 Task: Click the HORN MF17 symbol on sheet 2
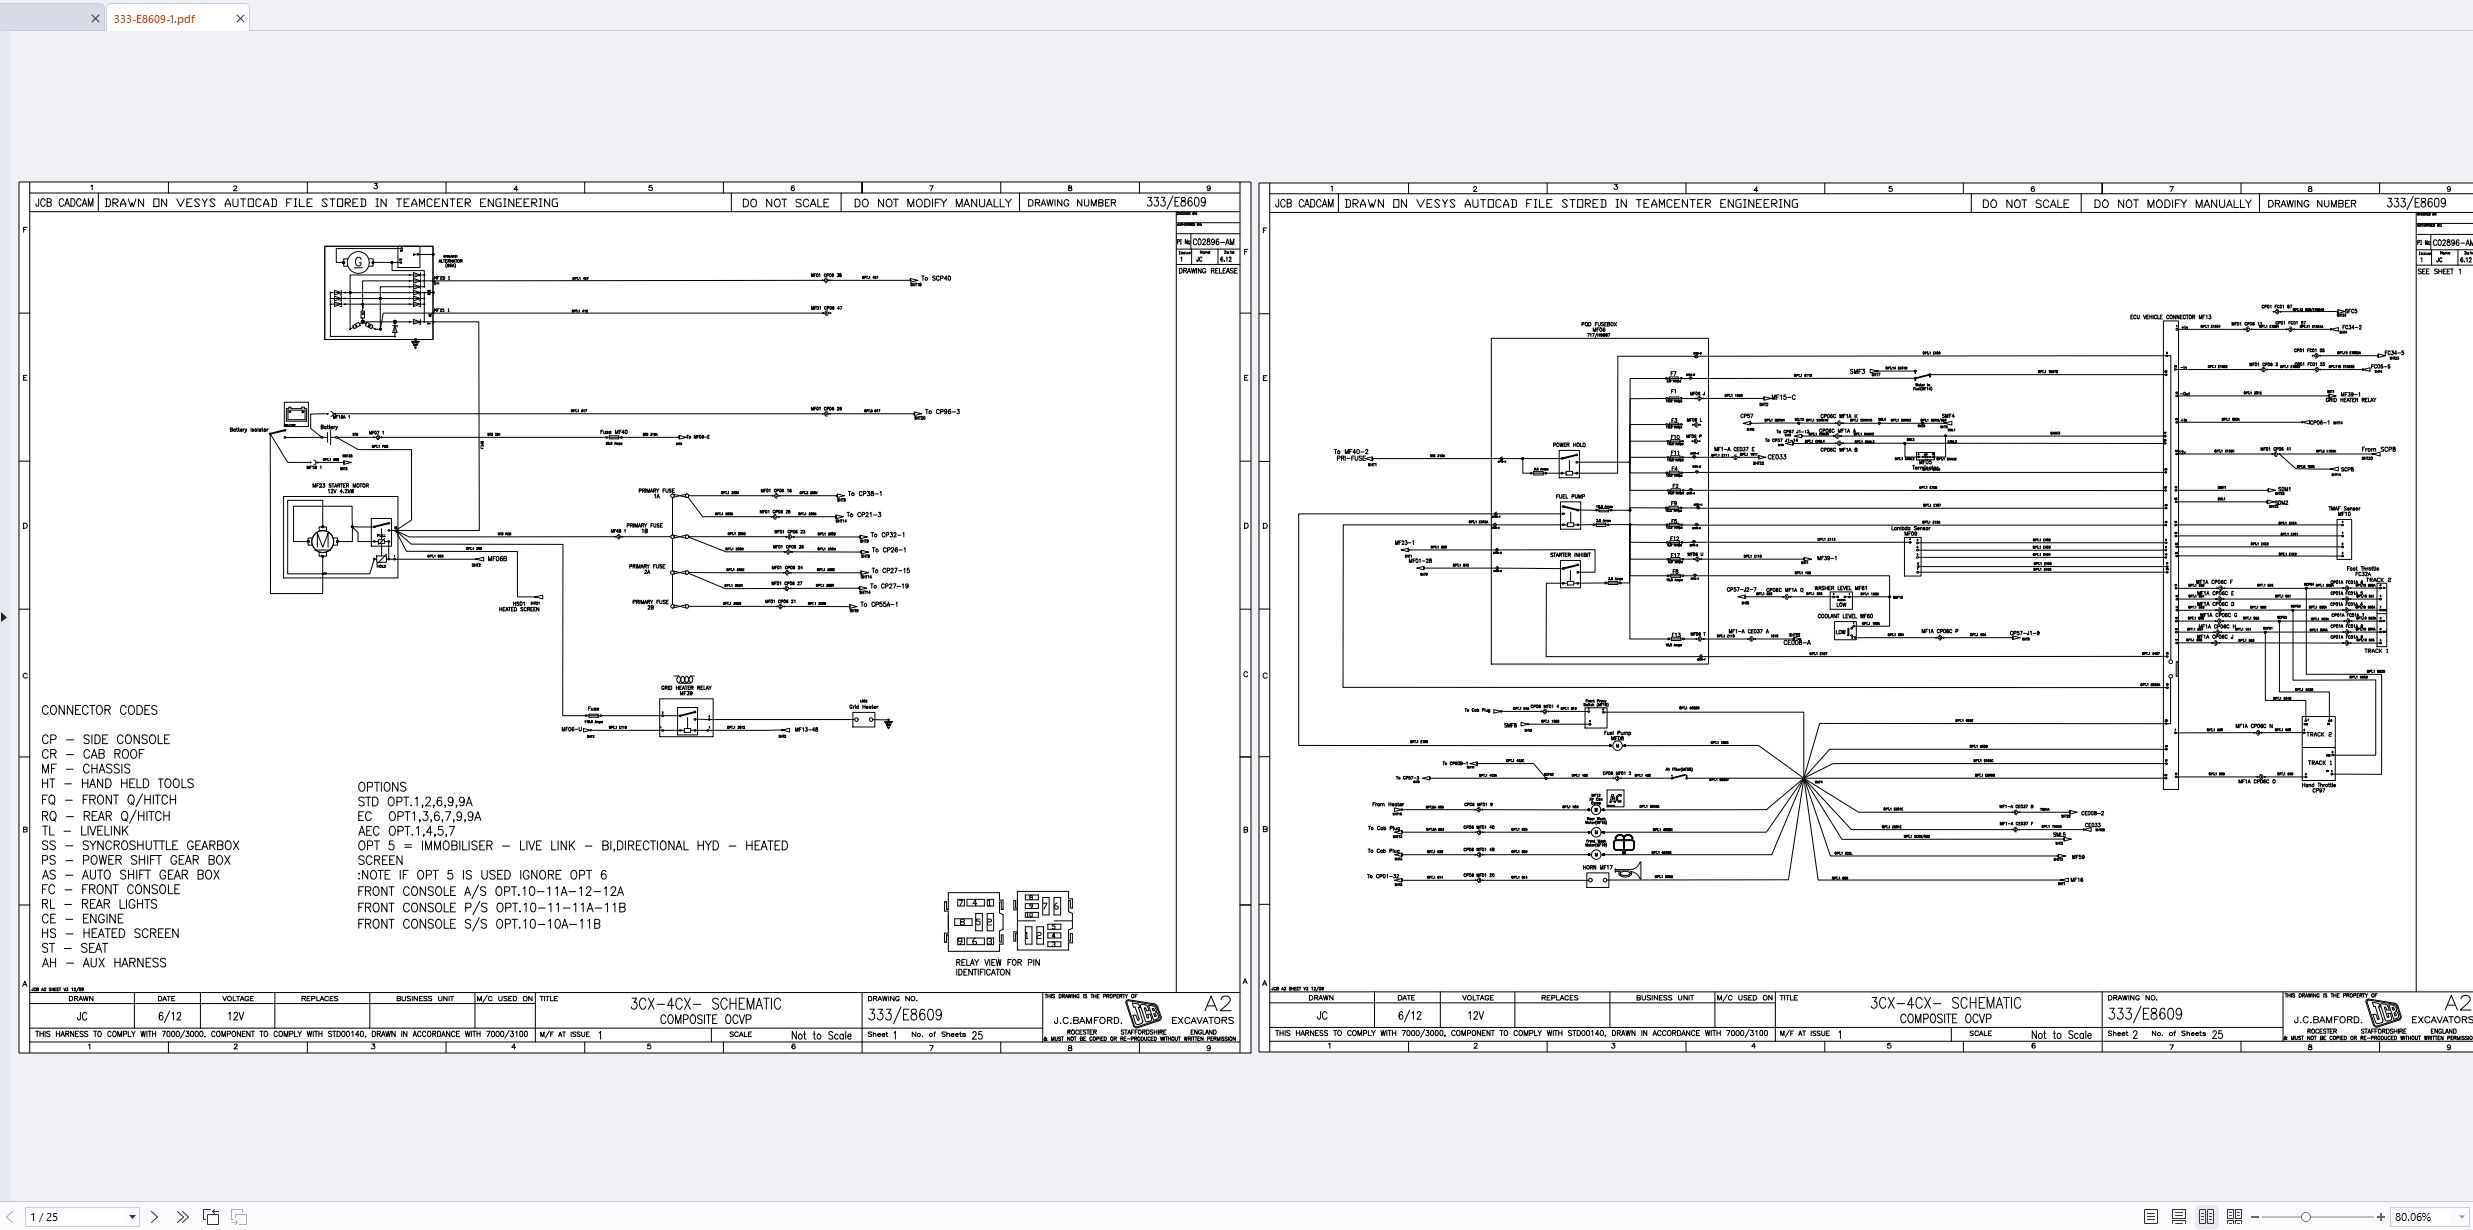tap(1597, 881)
